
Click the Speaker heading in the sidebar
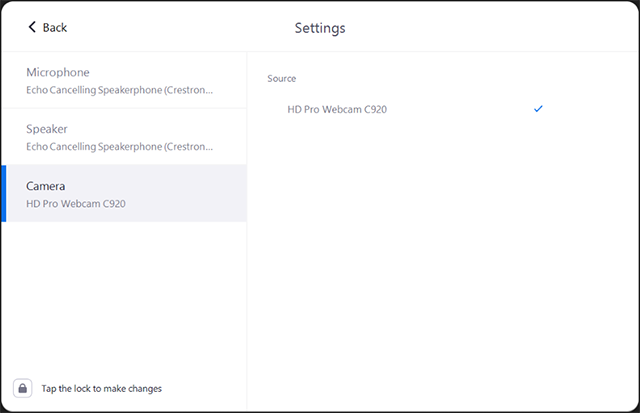47,129
